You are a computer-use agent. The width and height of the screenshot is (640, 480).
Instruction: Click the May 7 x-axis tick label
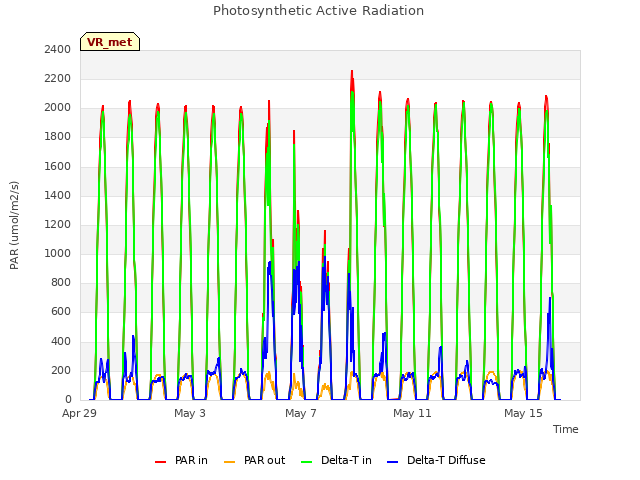[301, 413]
